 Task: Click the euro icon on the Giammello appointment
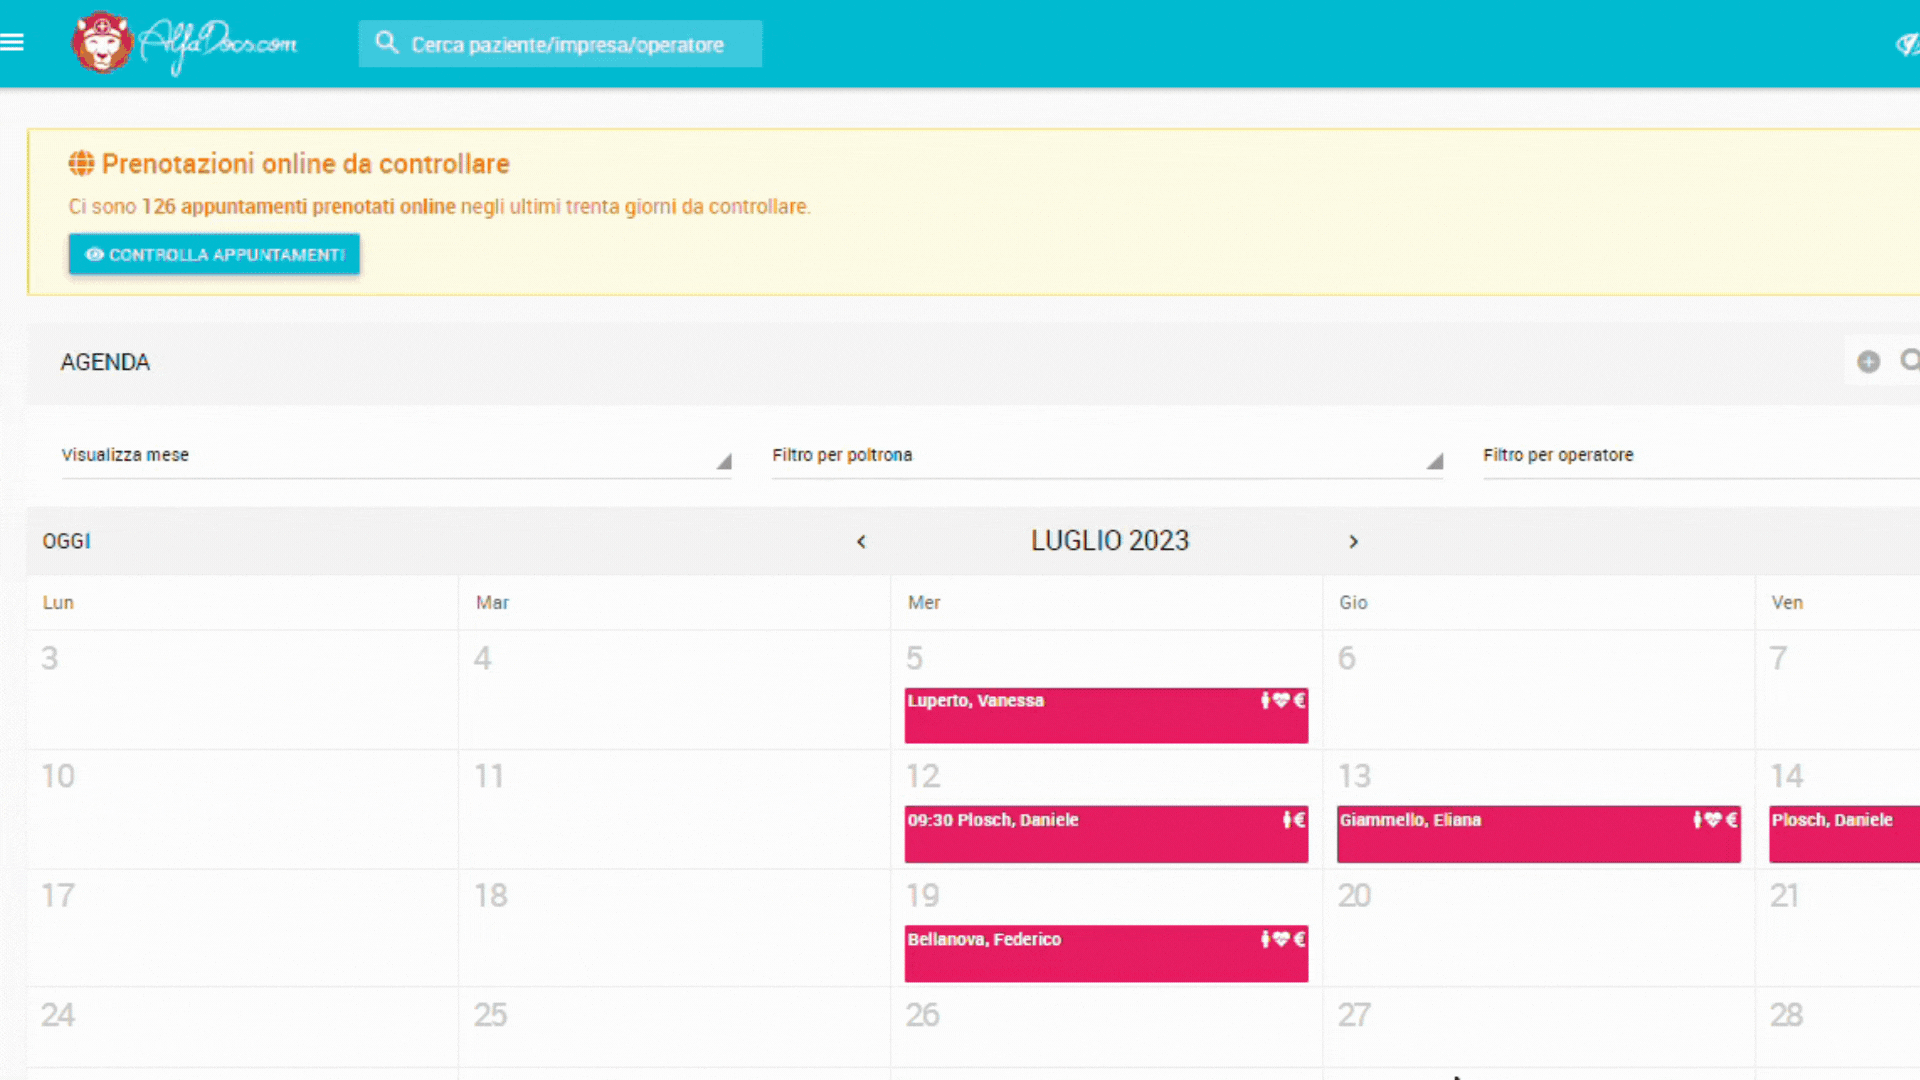coord(1731,820)
